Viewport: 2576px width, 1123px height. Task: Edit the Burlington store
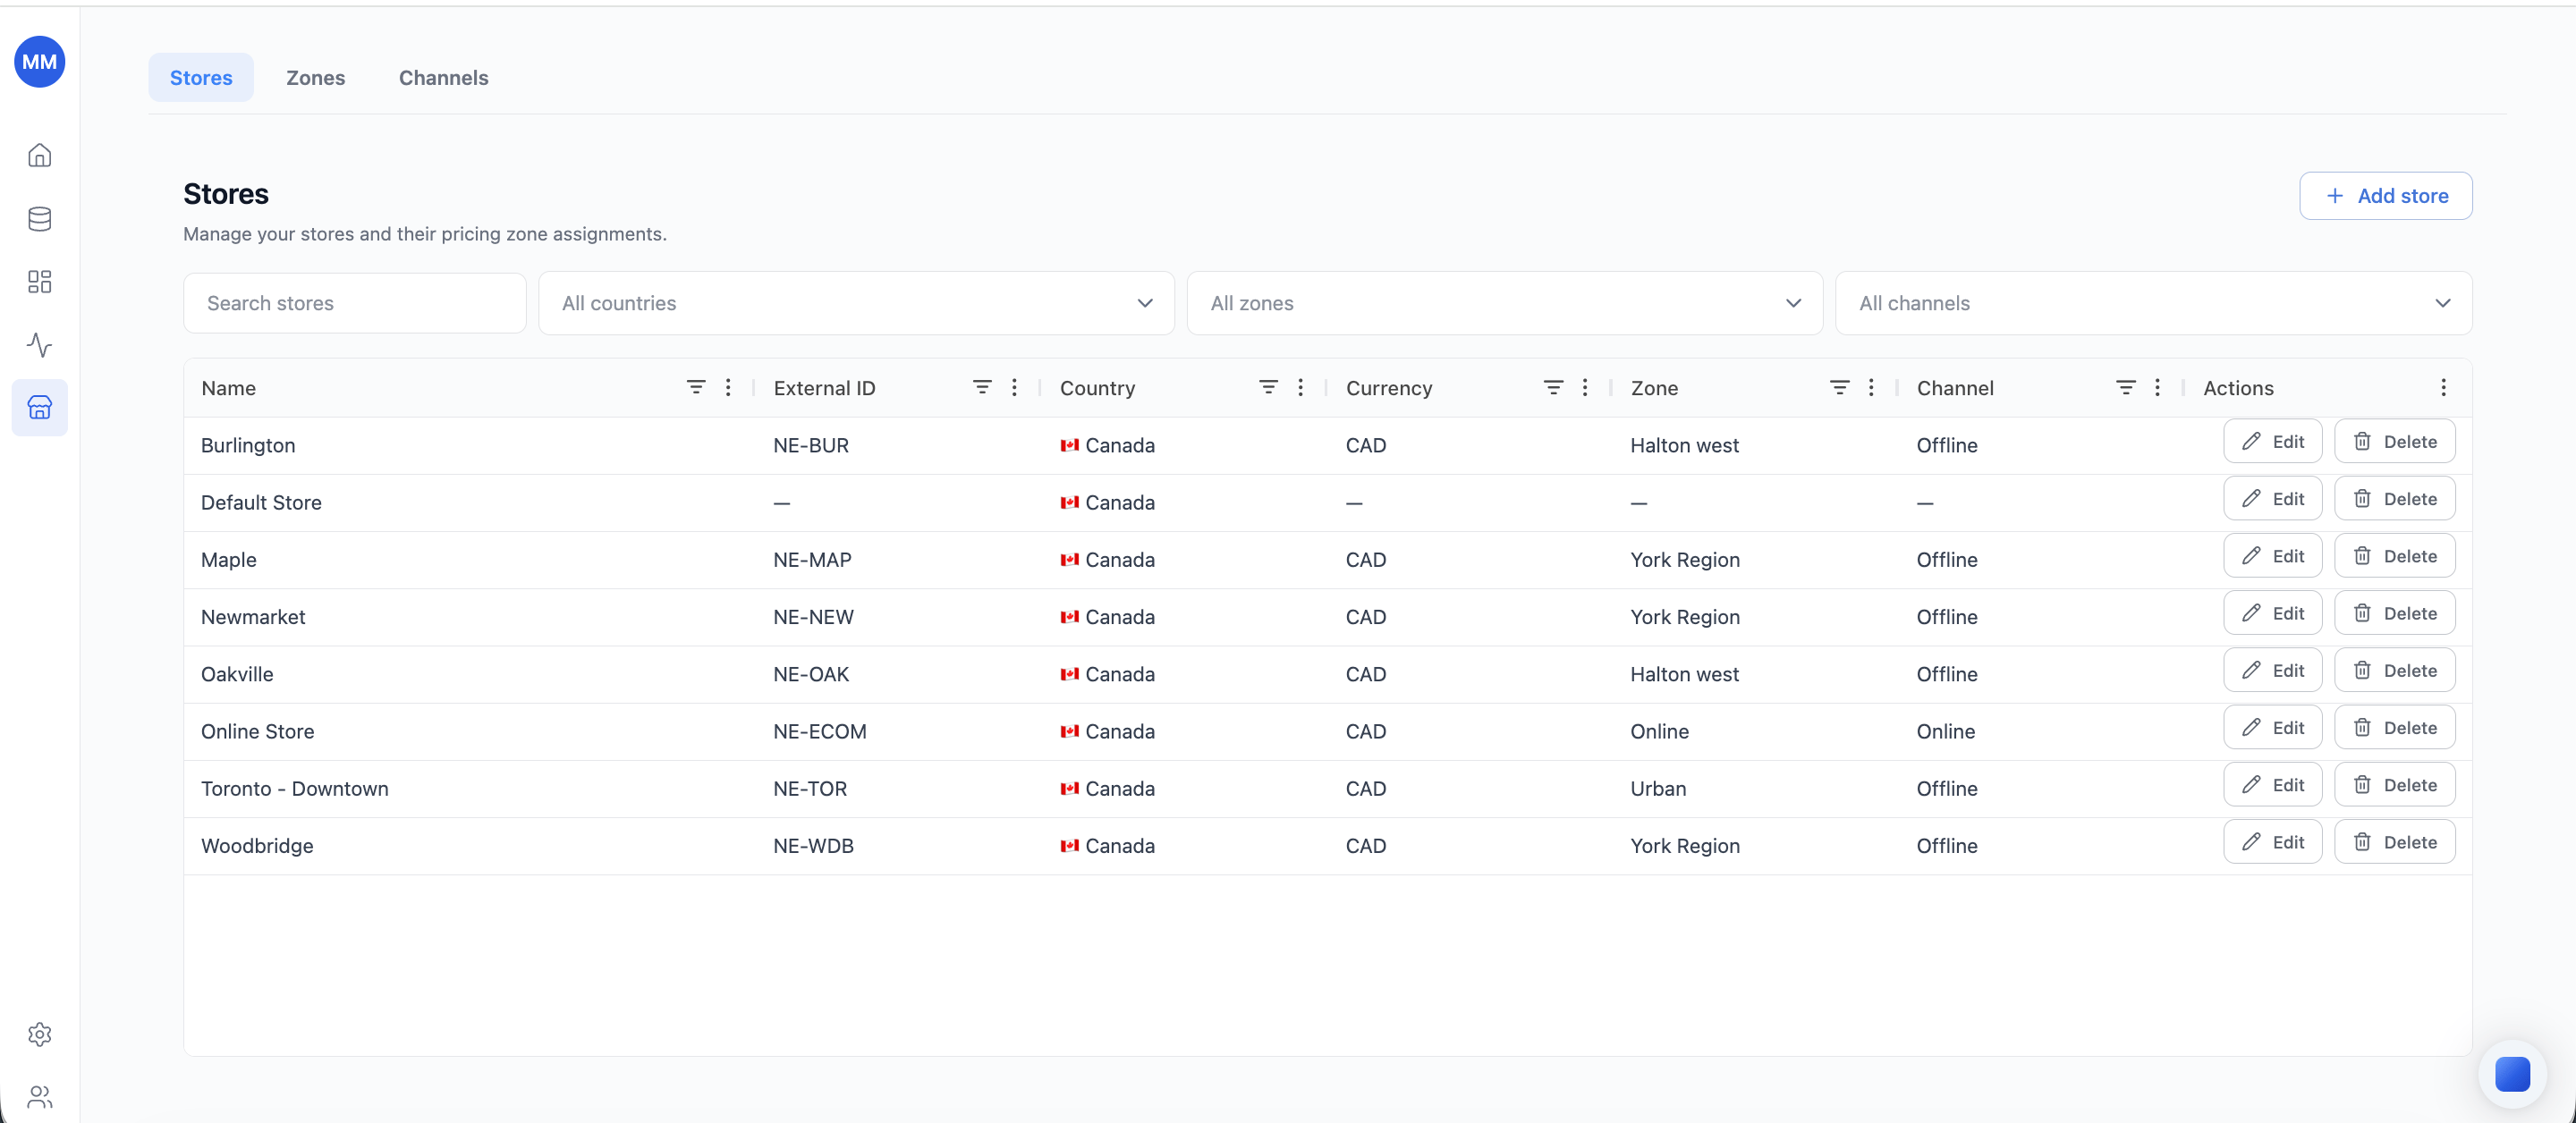(x=2272, y=441)
